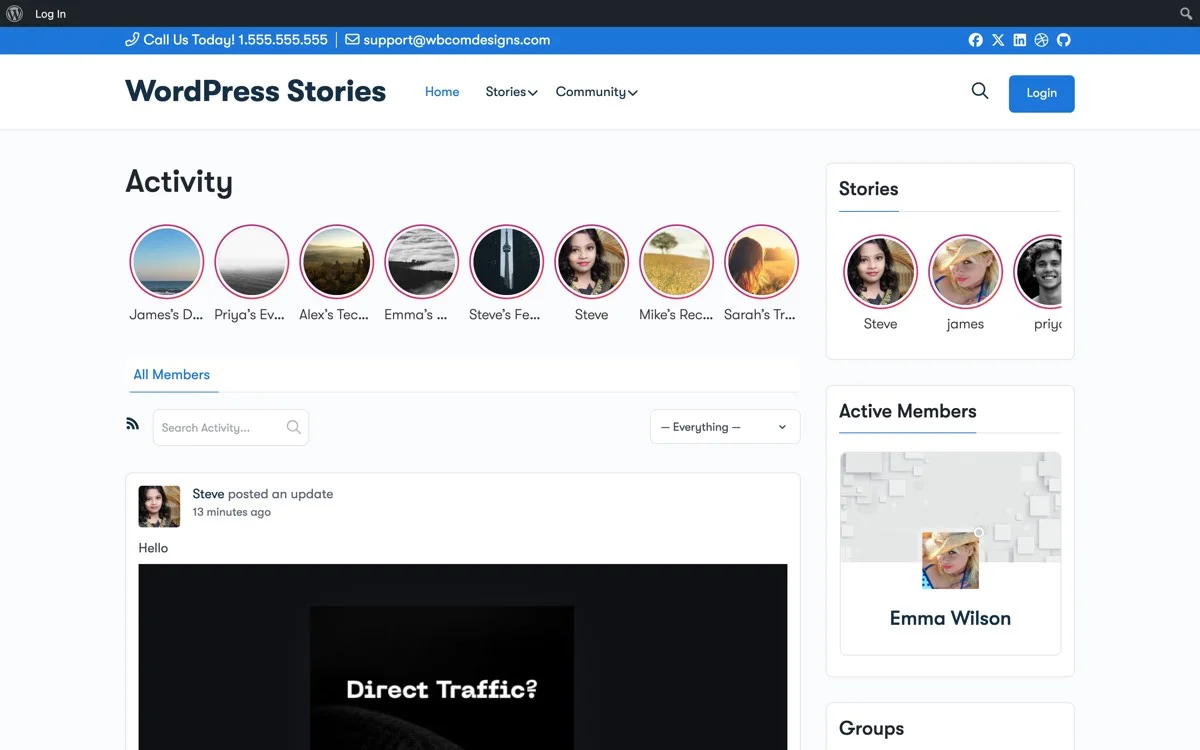Open the Dribbble icon link
Image resolution: width=1200 pixels, height=750 pixels.
point(1041,40)
